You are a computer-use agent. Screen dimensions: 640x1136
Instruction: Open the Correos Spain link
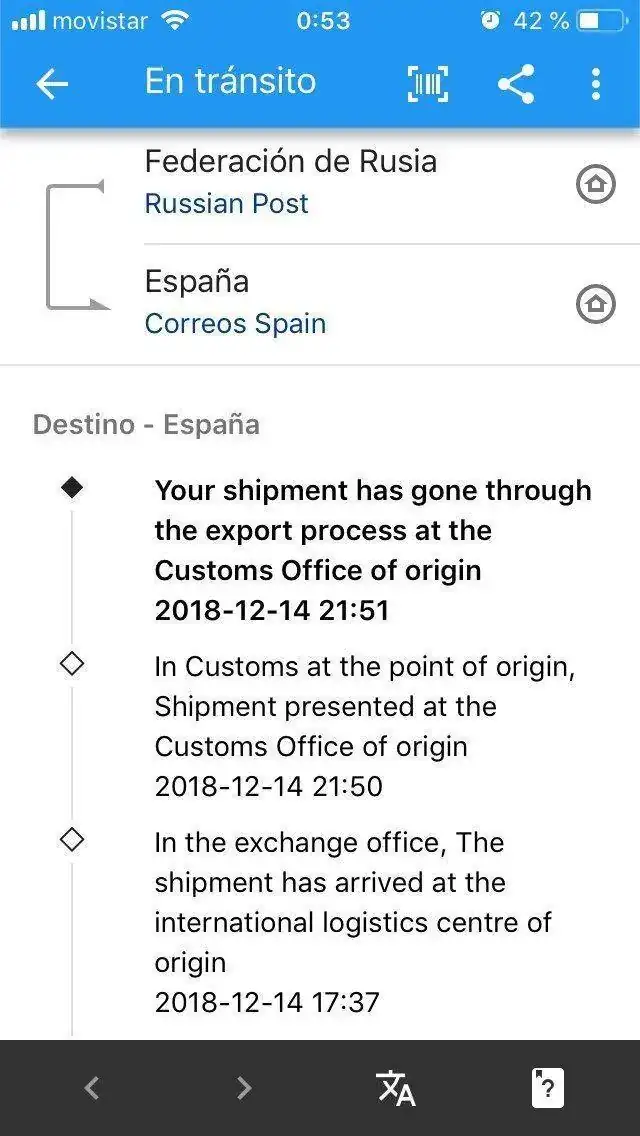235,323
